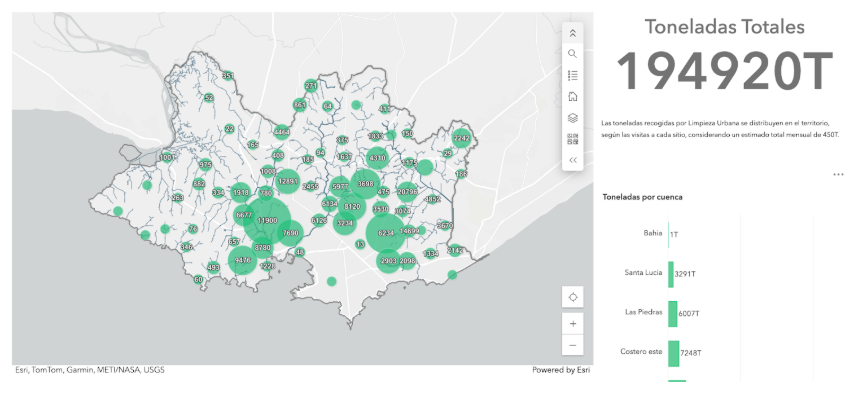Click the 1175 cluster marker
The image size is (858, 398).
tap(409, 163)
